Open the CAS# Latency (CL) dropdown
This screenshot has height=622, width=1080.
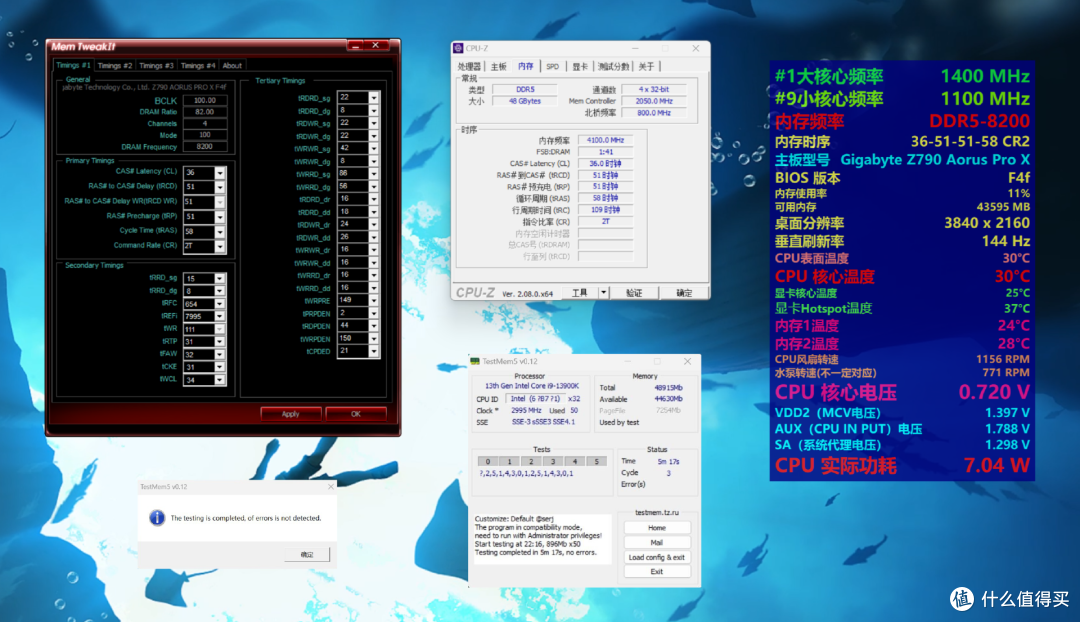(x=220, y=172)
